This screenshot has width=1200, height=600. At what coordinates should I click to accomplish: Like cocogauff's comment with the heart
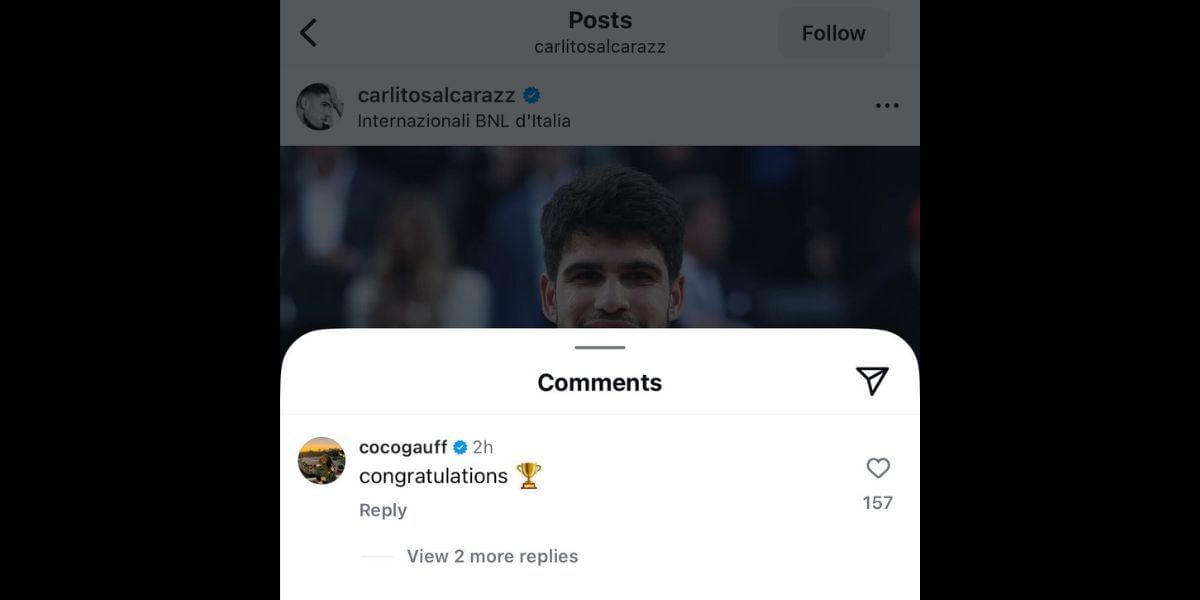click(x=878, y=468)
